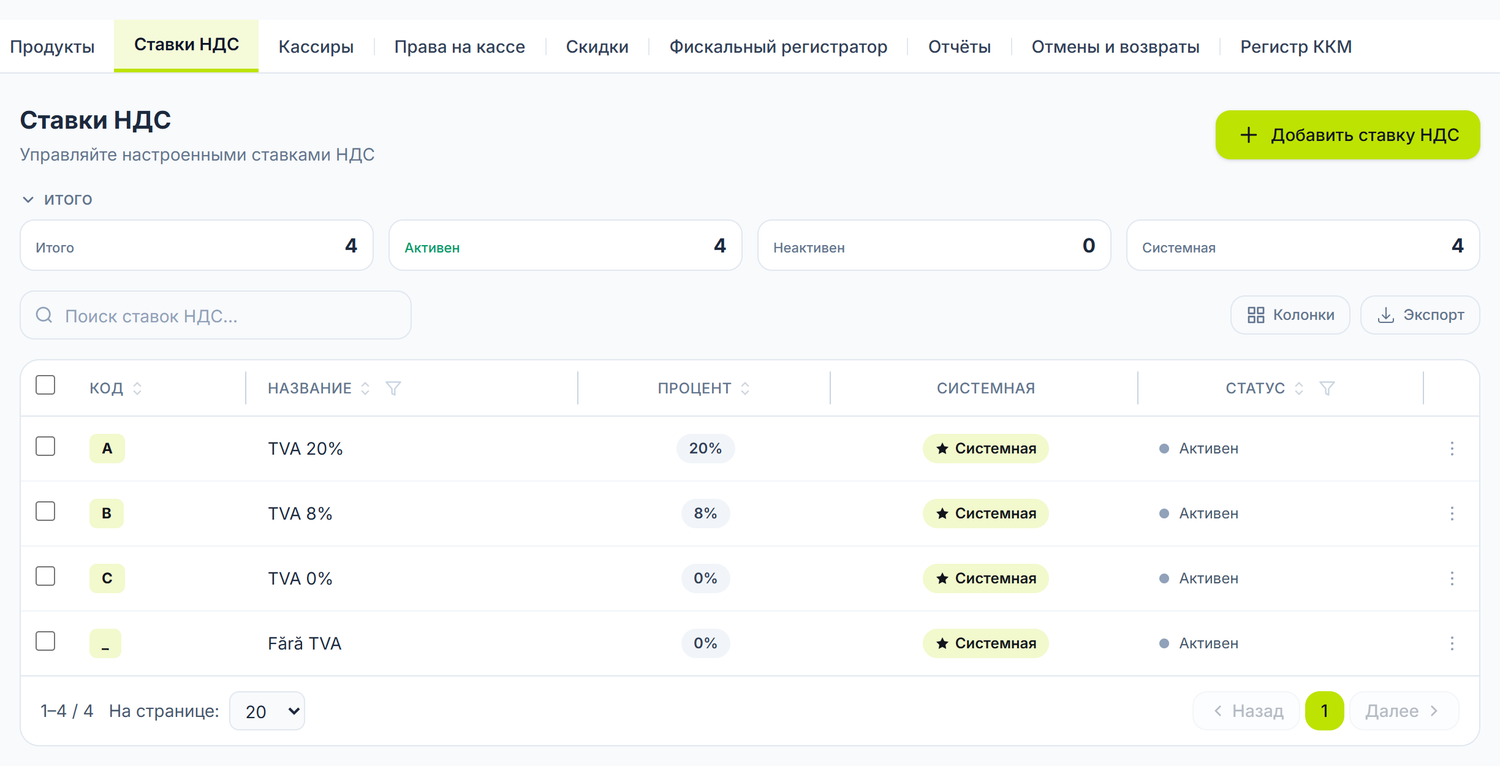
Task: Click the Далее pagination button
Action: pyautogui.click(x=1404, y=711)
